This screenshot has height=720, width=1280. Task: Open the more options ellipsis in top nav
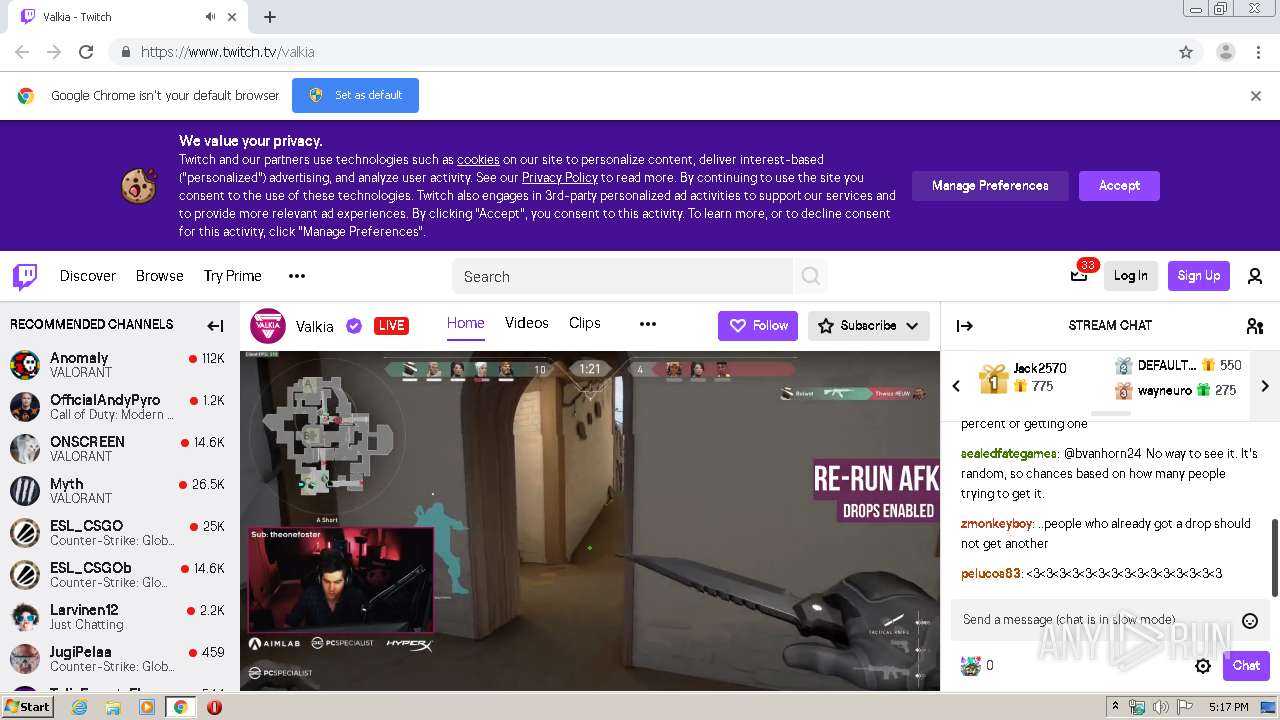click(x=297, y=276)
